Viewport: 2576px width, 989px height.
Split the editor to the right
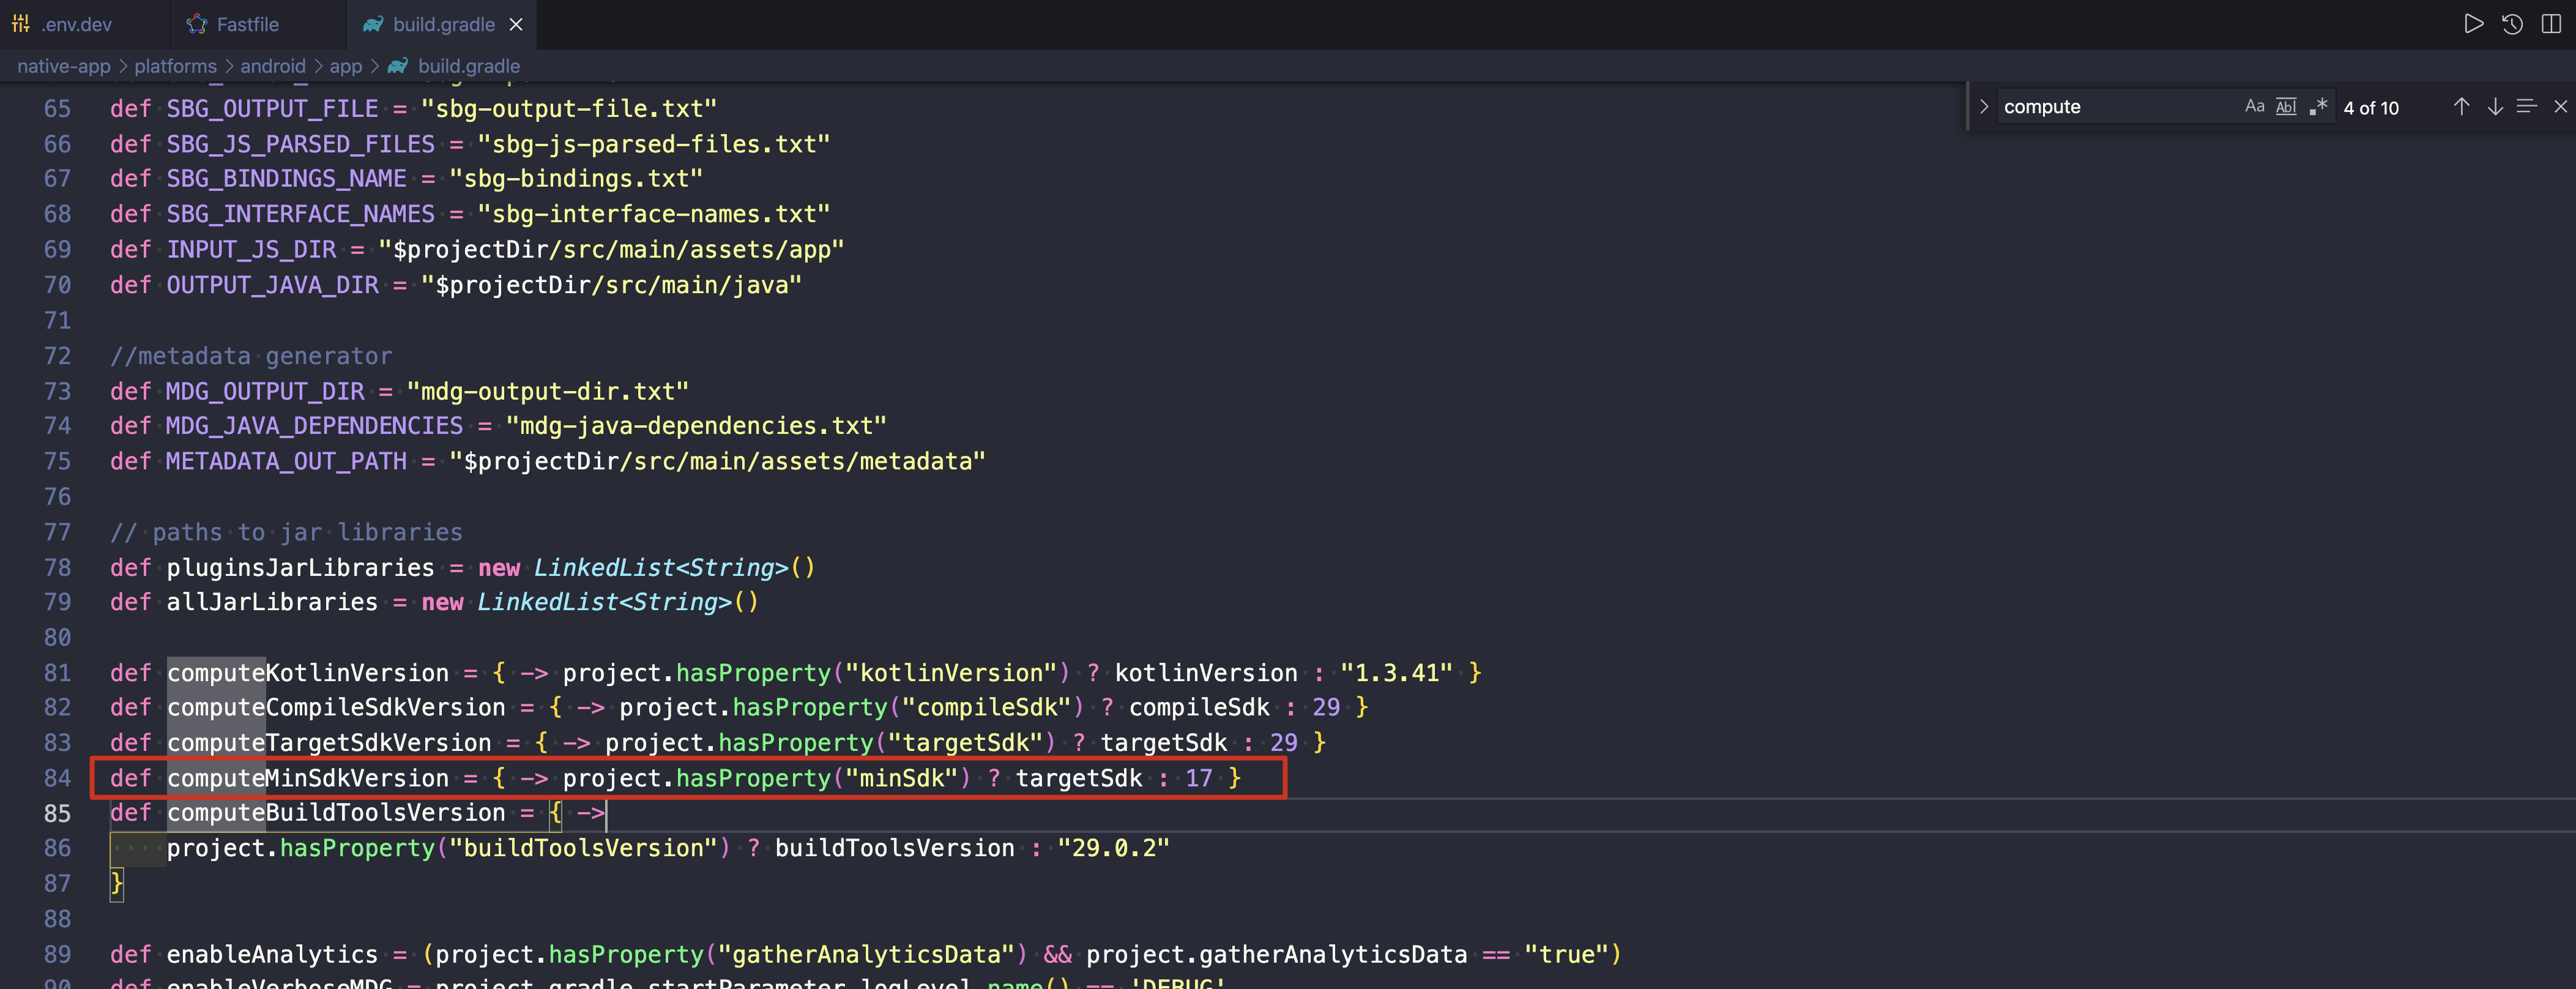[x=2551, y=24]
